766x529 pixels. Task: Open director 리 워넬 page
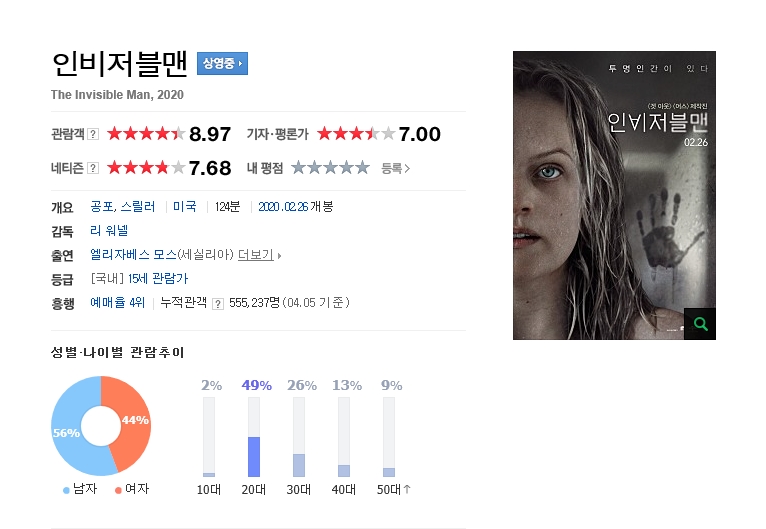[109, 231]
